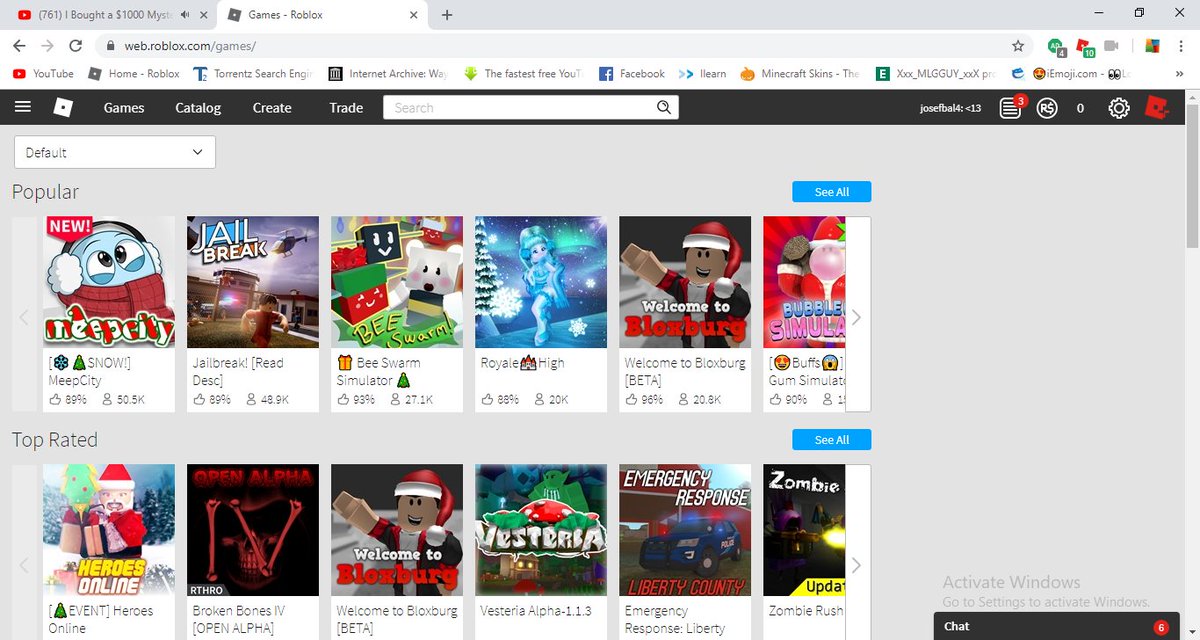Open the josefbal4 username link
1200x640 pixels.
coord(950,108)
